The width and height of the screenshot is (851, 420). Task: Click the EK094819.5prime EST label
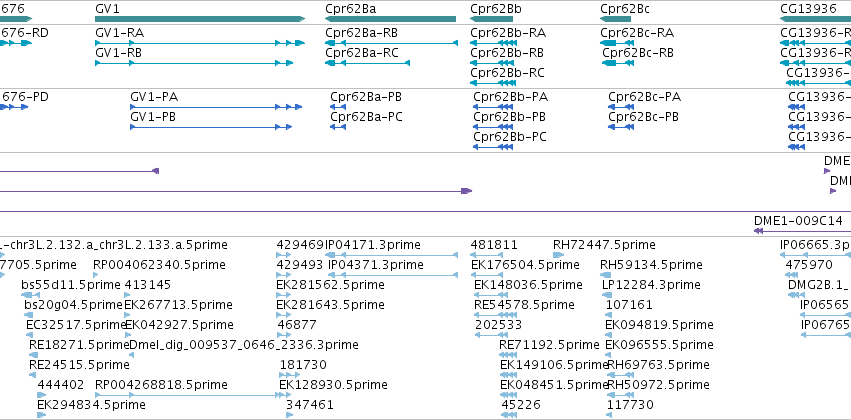tap(659, 326)
